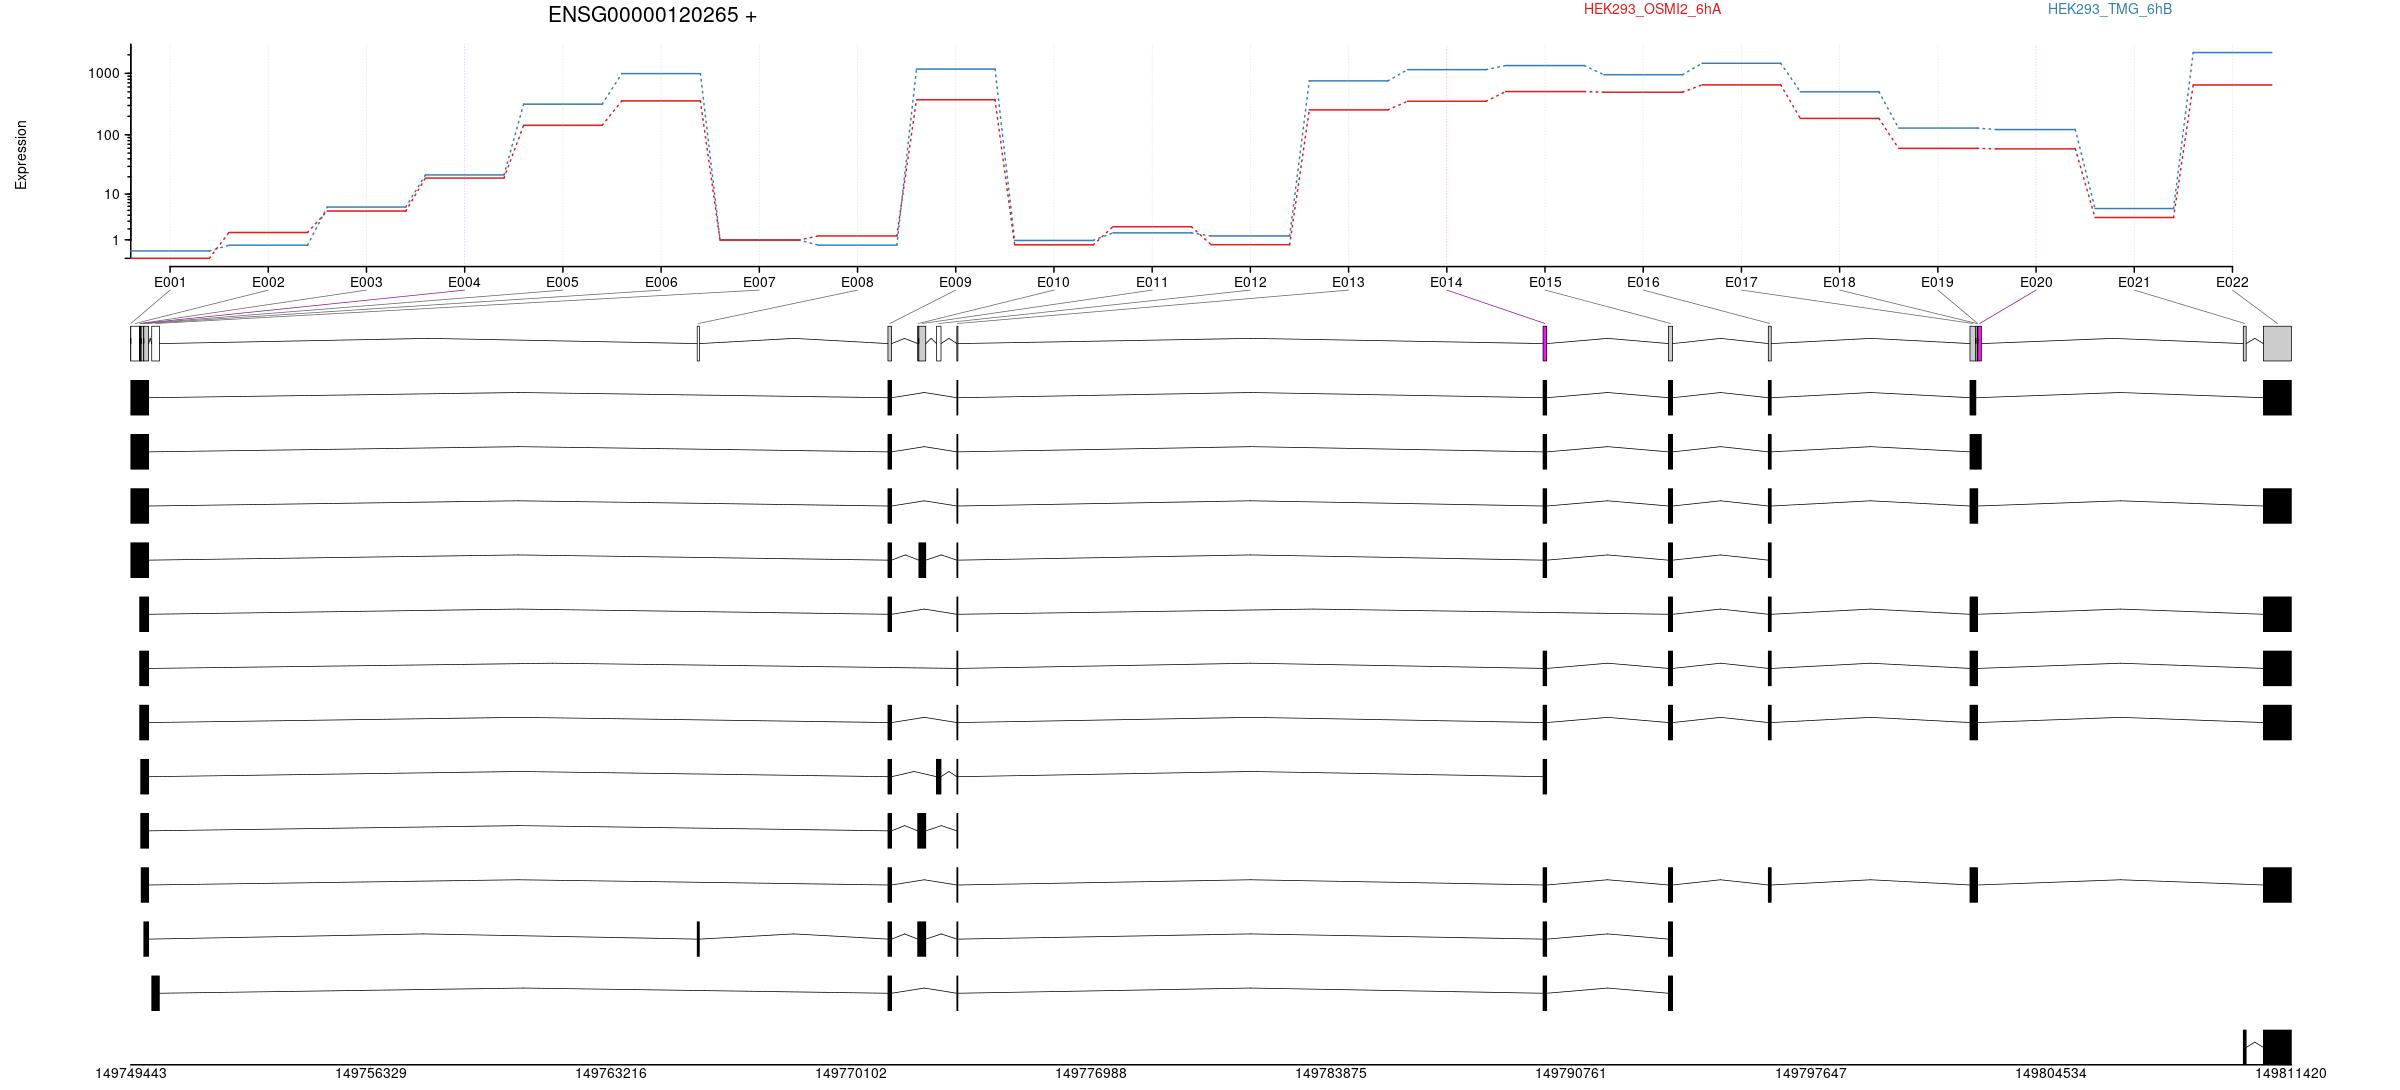Click exon label E020
2400x1090 pixels.
[2036, 282]
